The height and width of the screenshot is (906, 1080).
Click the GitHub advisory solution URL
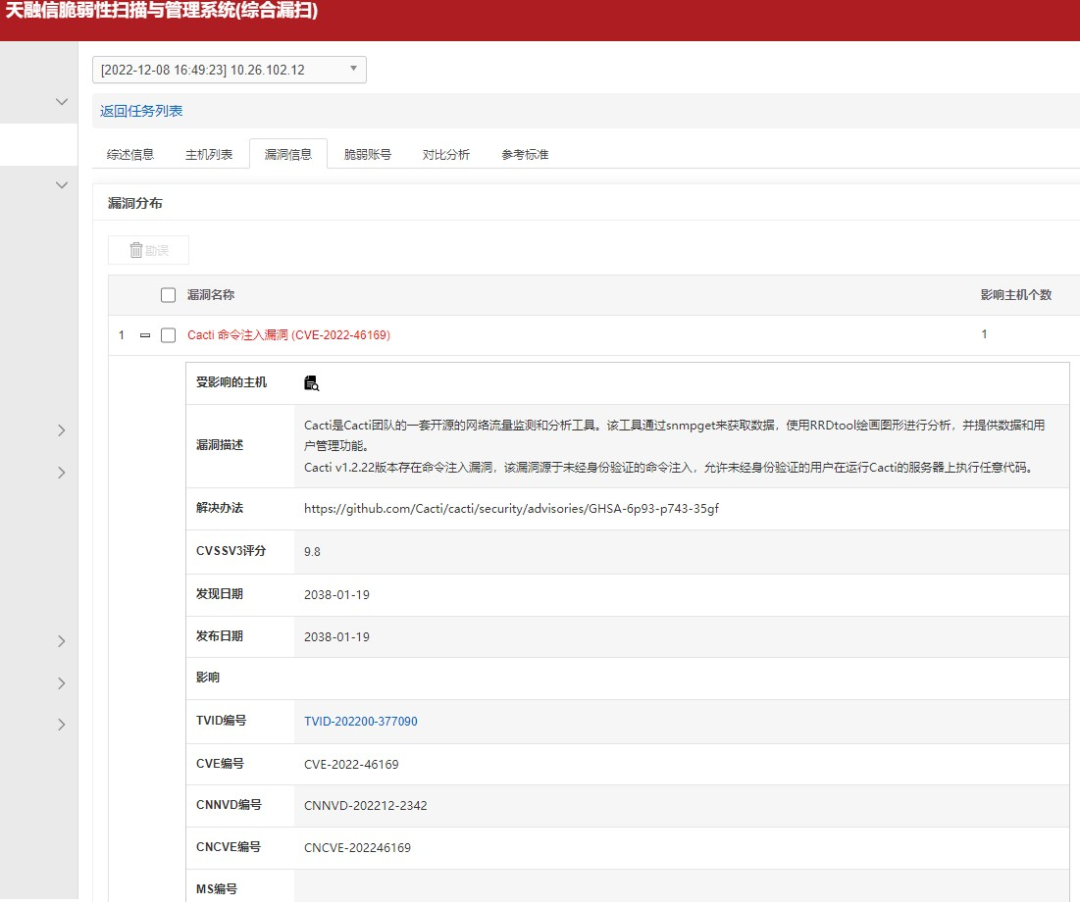[x=511, y=509]
